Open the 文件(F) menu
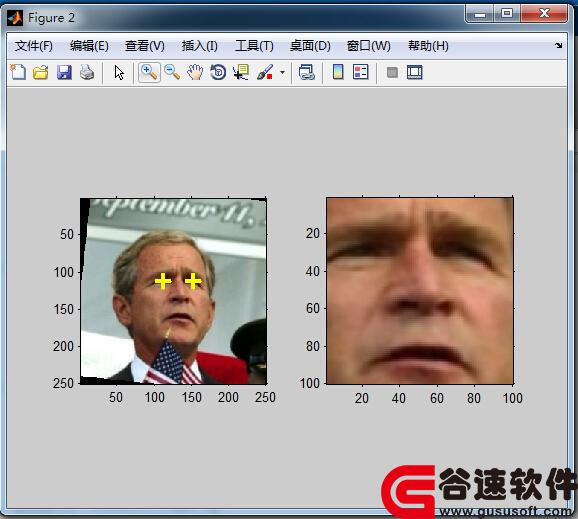This screenshot has height=519, width=578. point(34,46)
